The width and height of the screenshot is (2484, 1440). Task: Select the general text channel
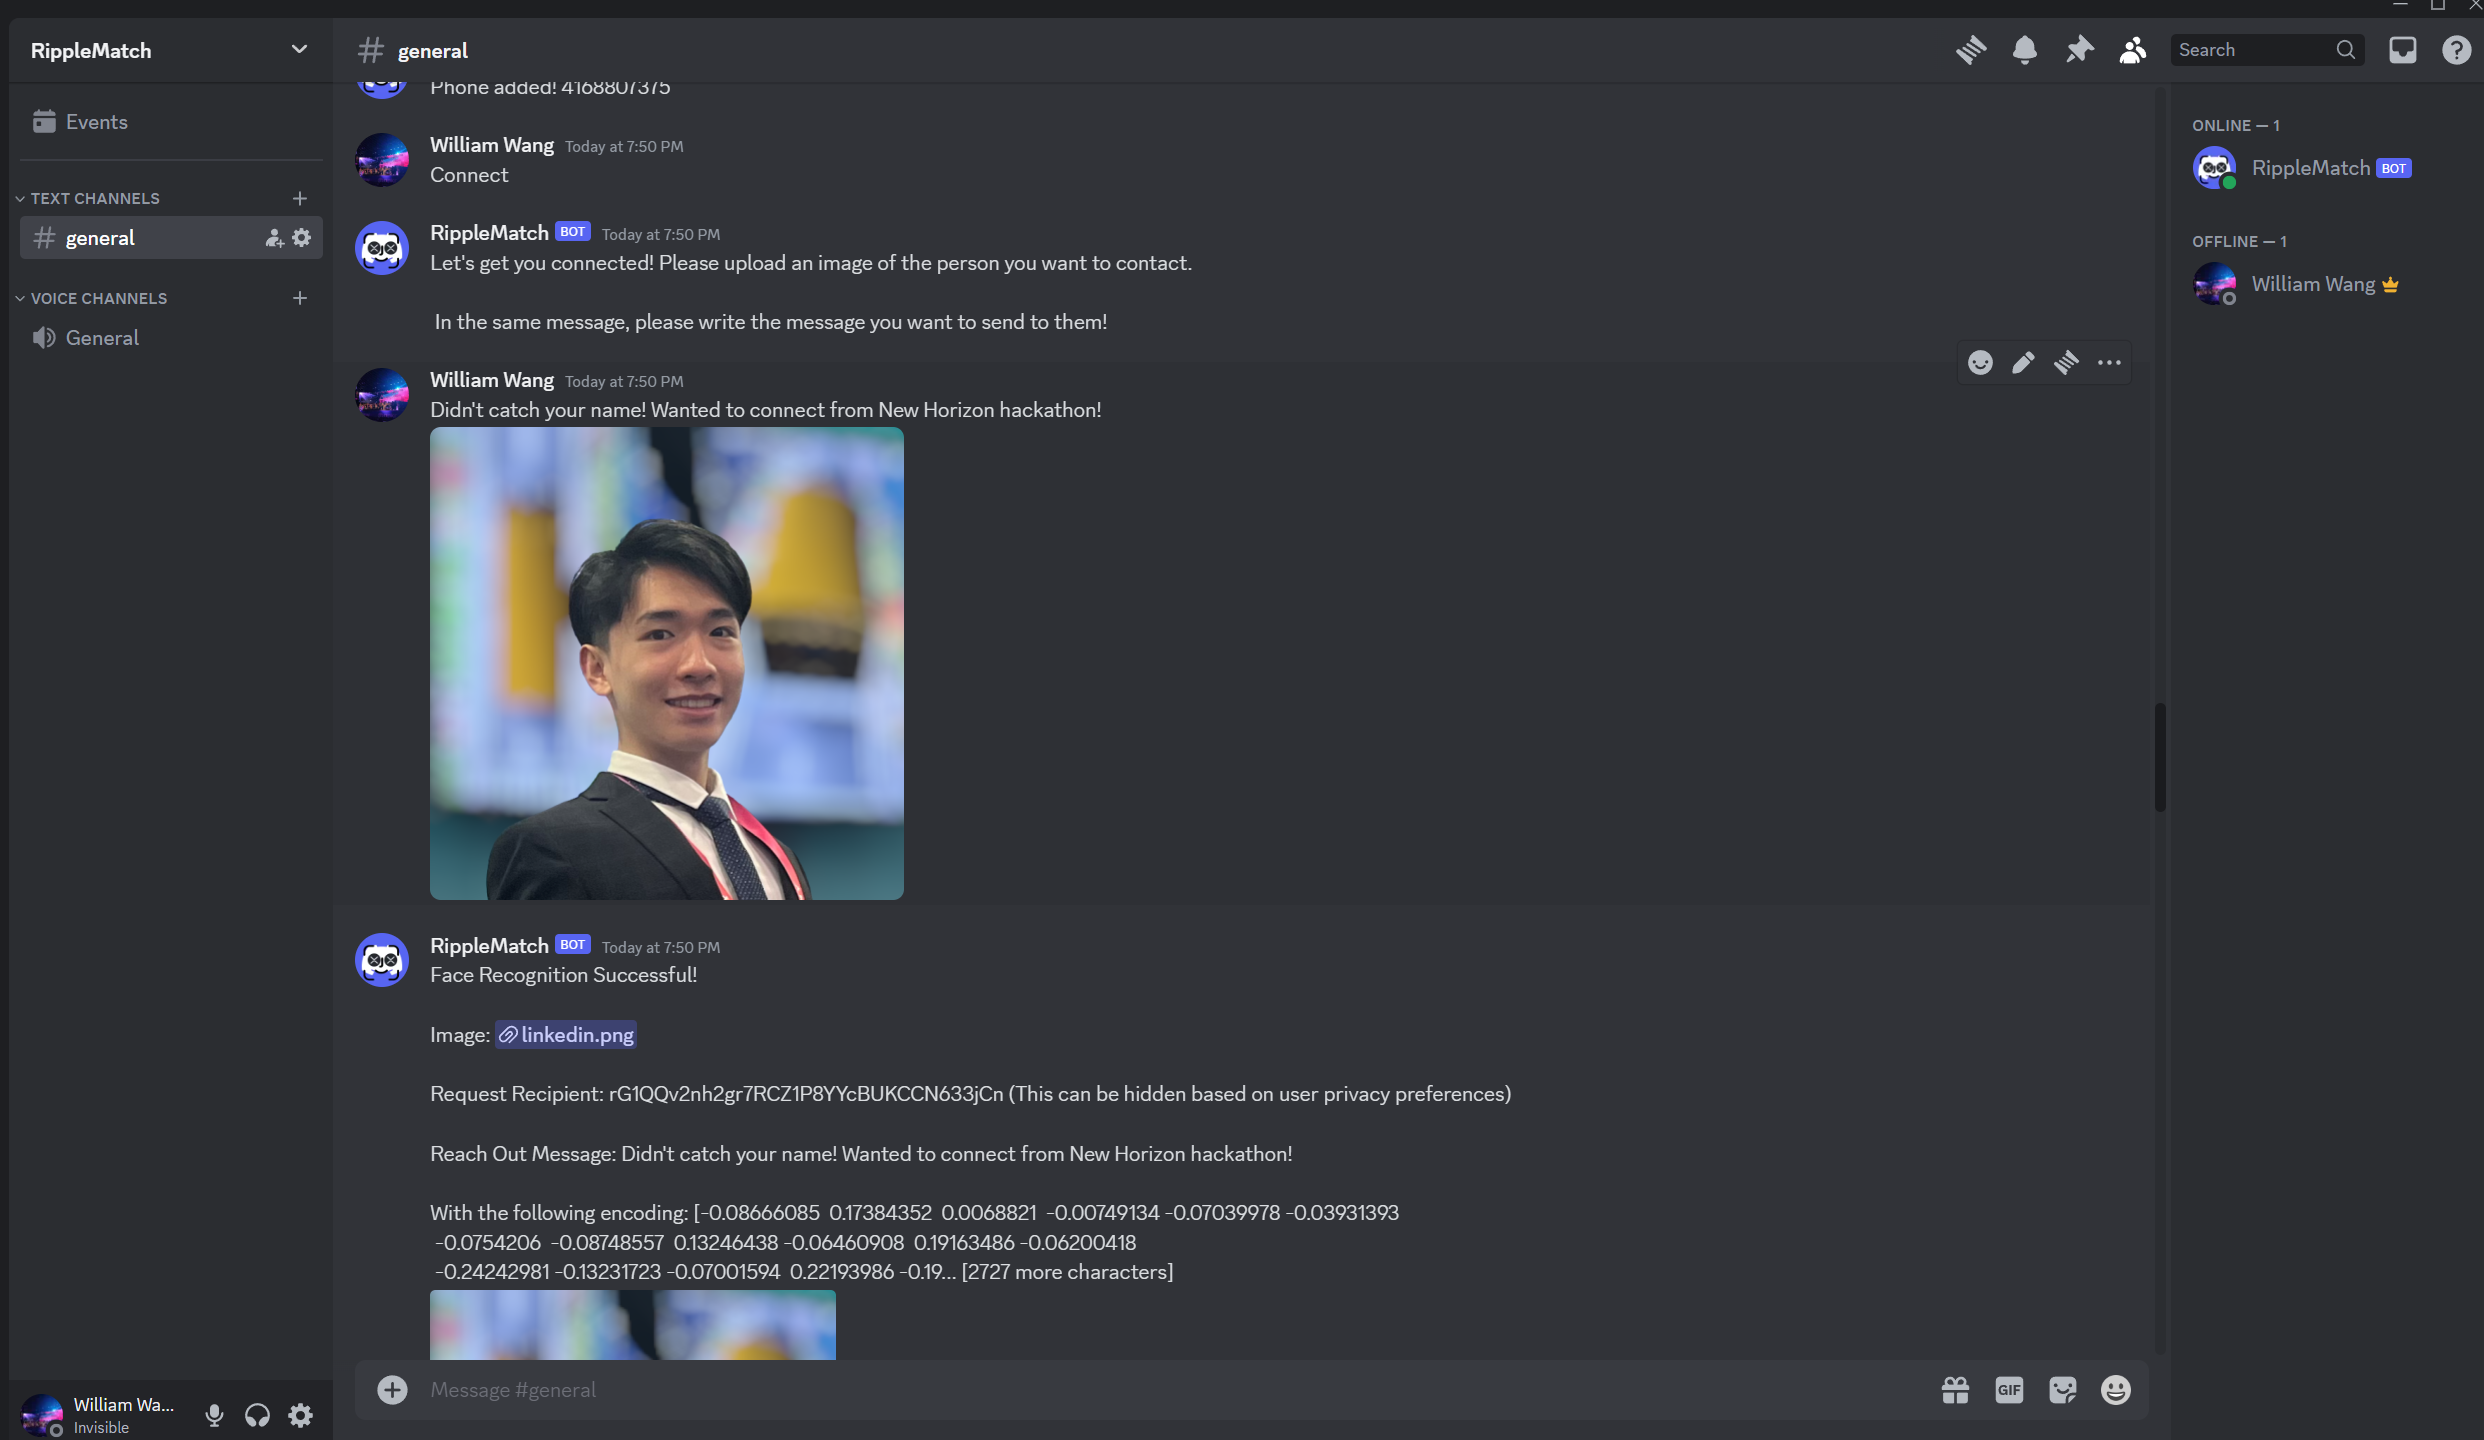point(100,238)
